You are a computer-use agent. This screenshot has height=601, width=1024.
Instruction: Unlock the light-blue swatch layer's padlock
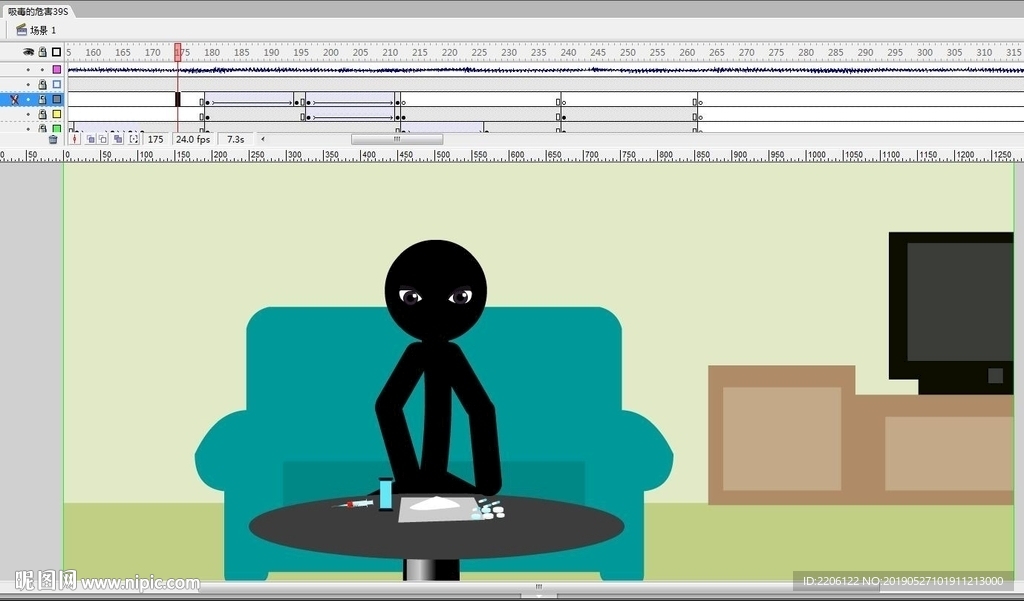42,84
